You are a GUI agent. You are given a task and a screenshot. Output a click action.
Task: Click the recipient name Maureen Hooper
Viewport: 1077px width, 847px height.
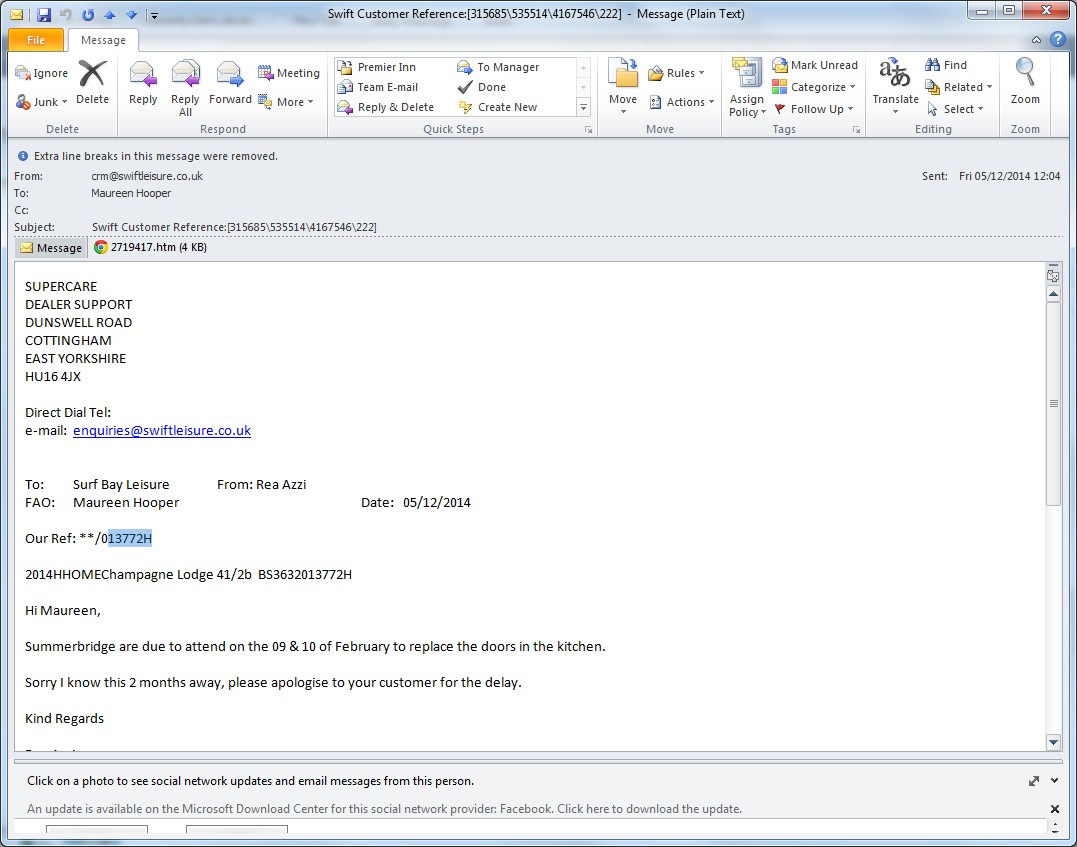[131, 193]
